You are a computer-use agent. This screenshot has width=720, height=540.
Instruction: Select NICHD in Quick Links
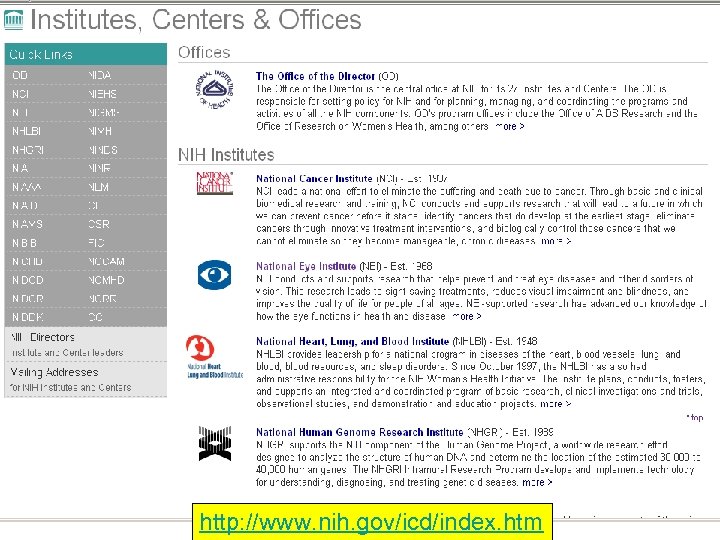27,261
